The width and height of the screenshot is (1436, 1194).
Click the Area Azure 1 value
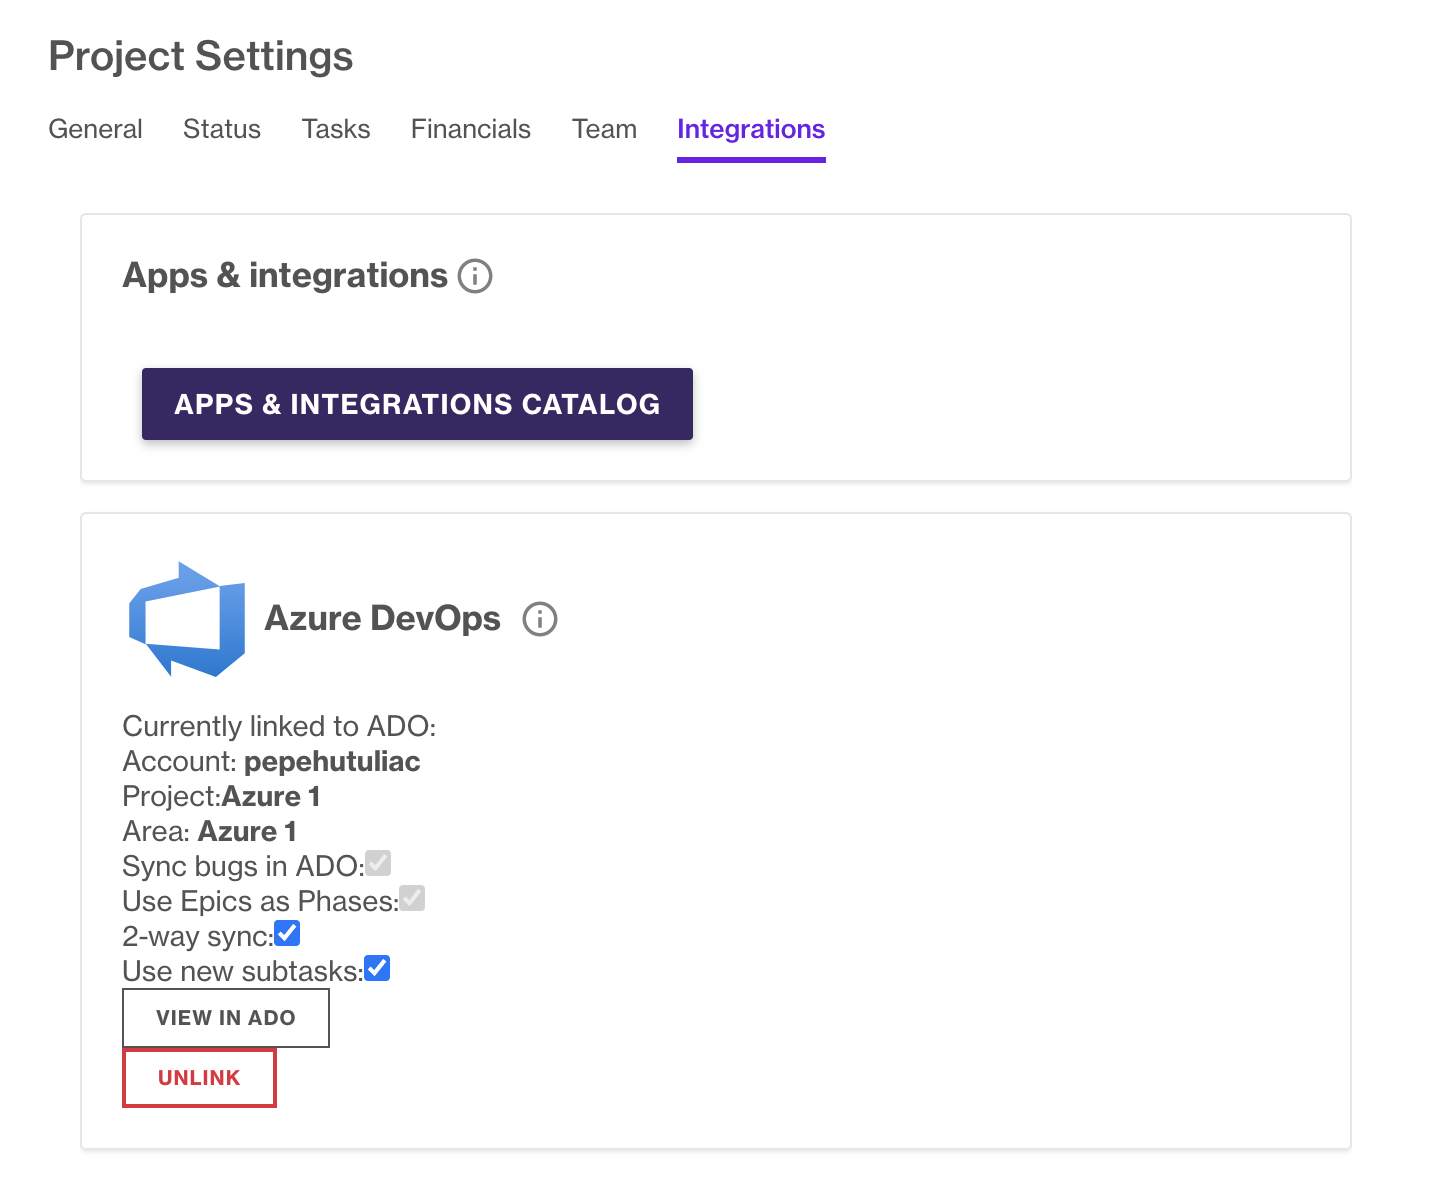[x=247, y=831]
